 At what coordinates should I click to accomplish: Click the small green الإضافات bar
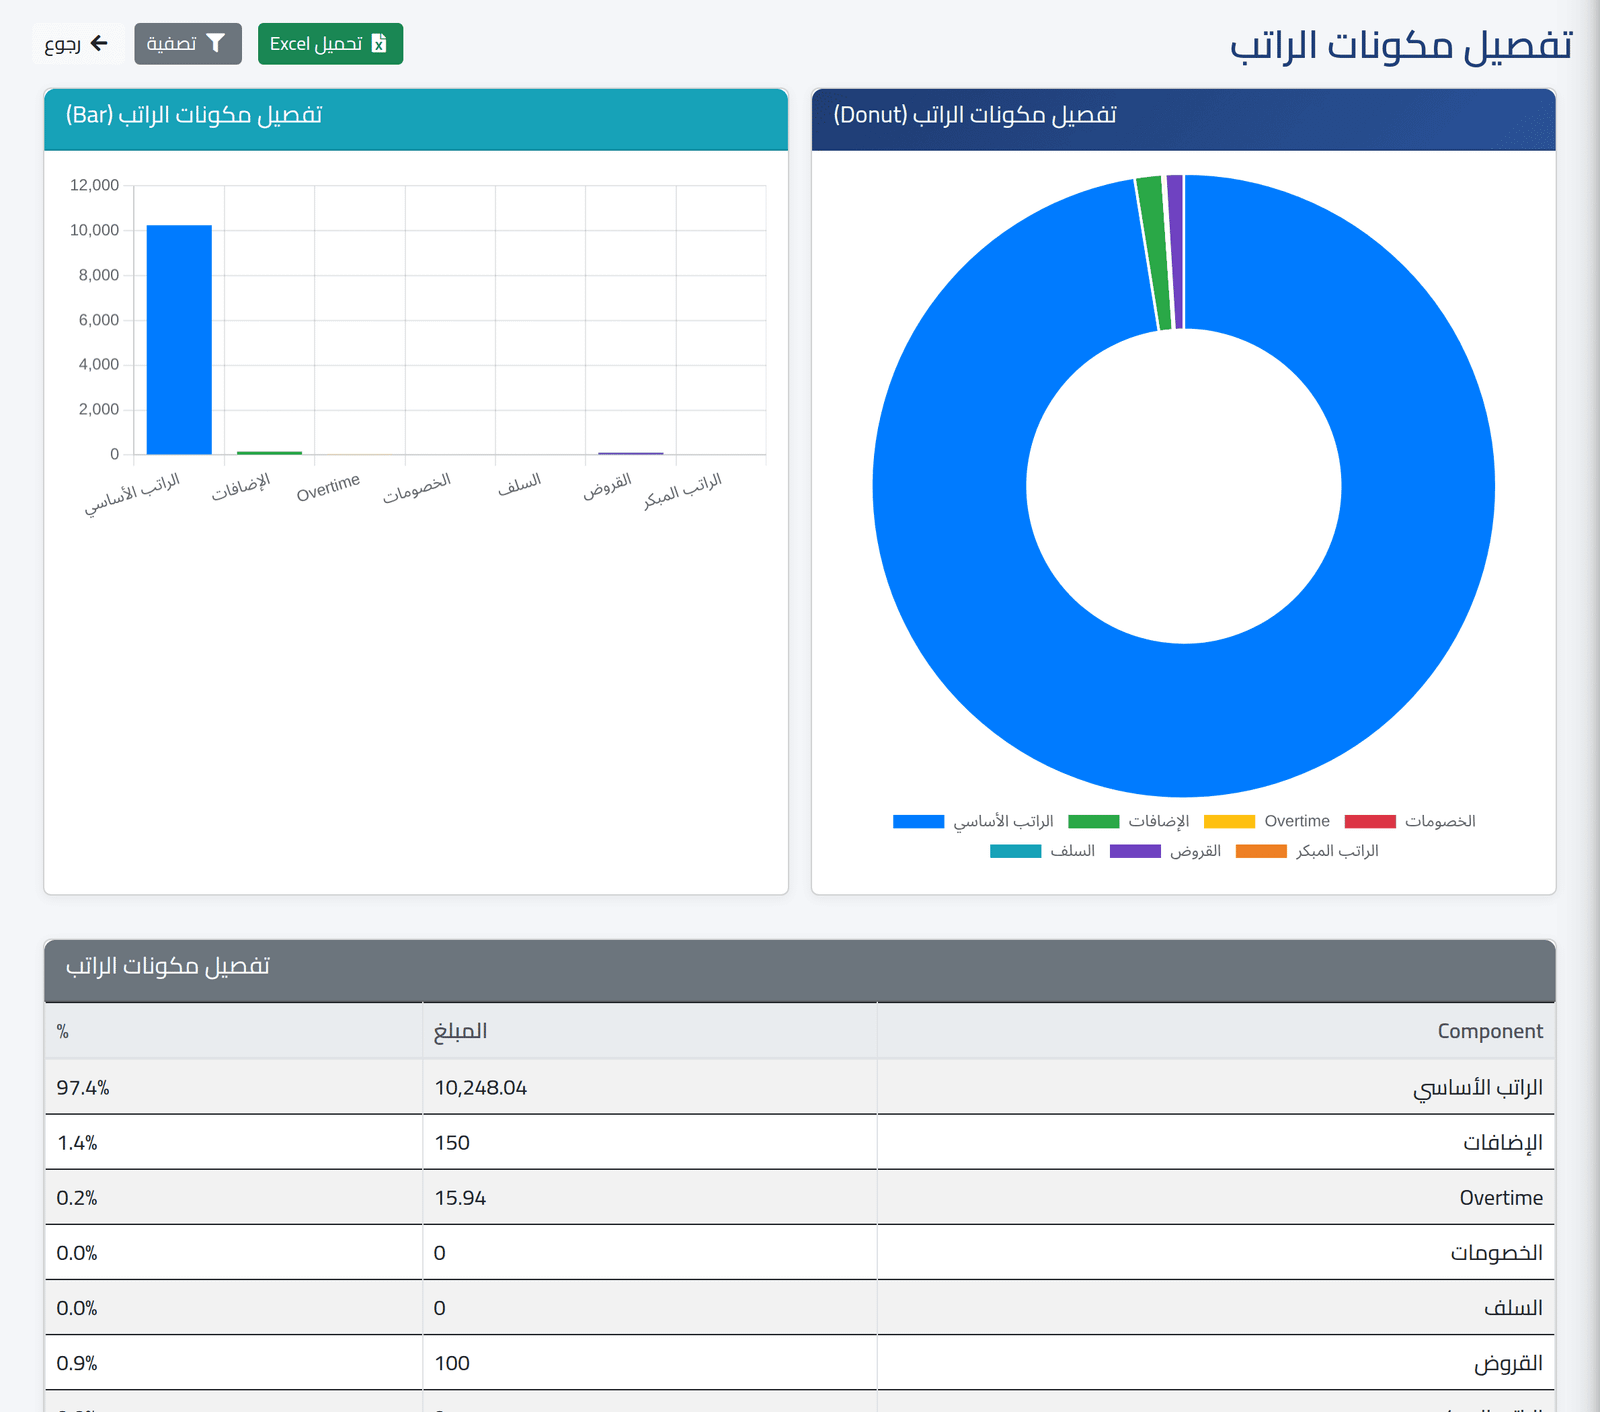269,453
